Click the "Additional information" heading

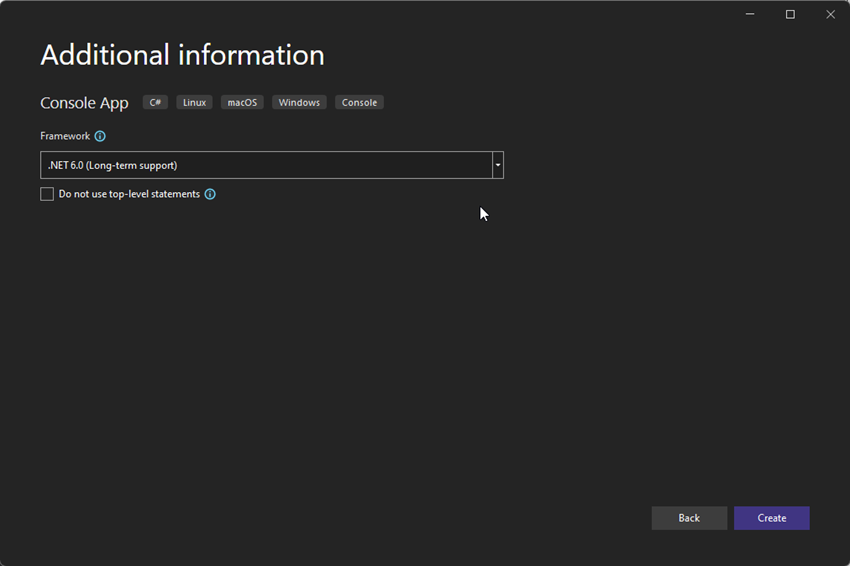point(182,55)
